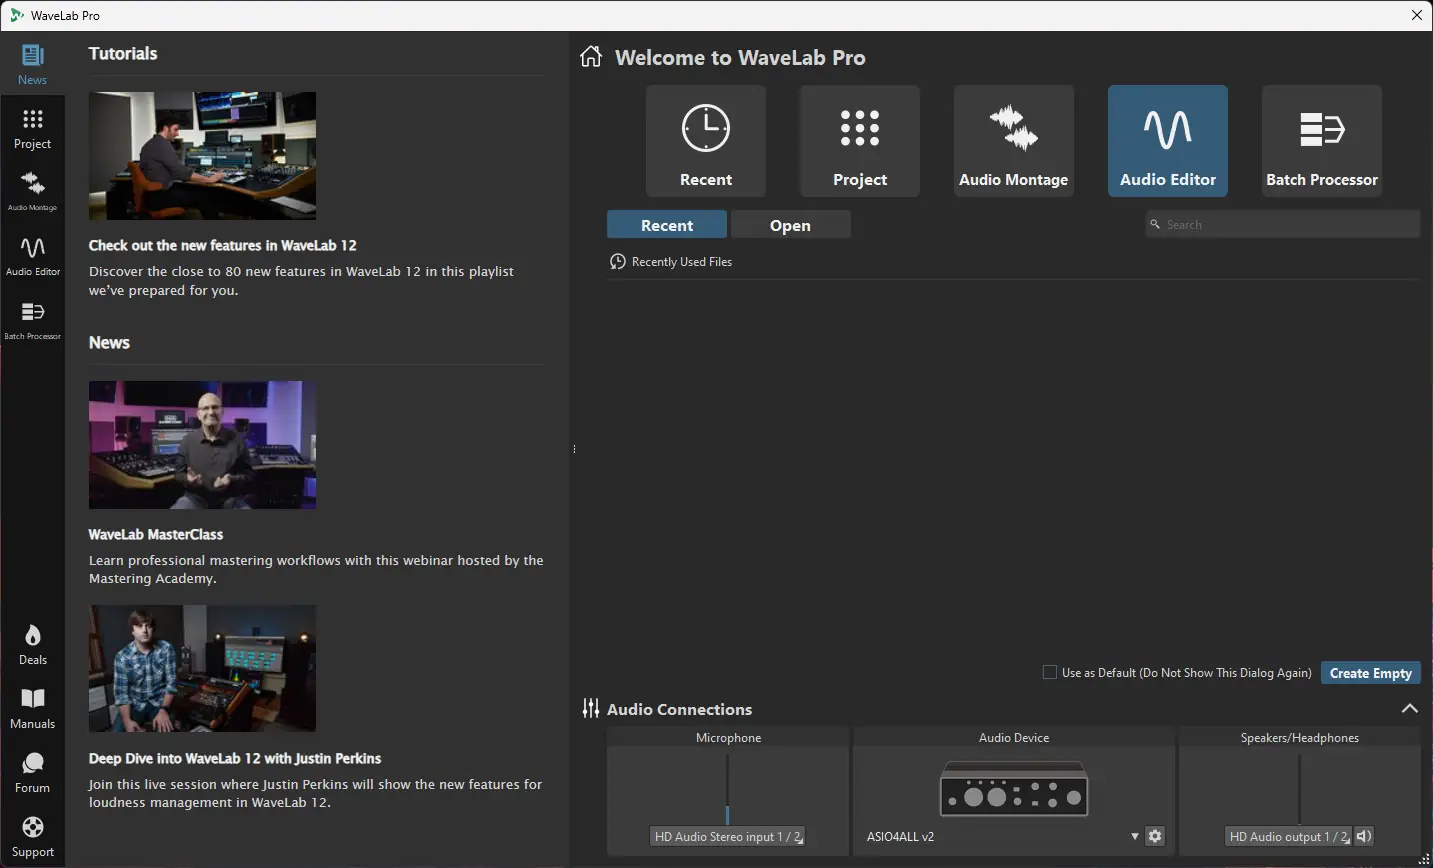Open the new features tutorial video thumbnail

pyautogui.click(x=202, y=156)
